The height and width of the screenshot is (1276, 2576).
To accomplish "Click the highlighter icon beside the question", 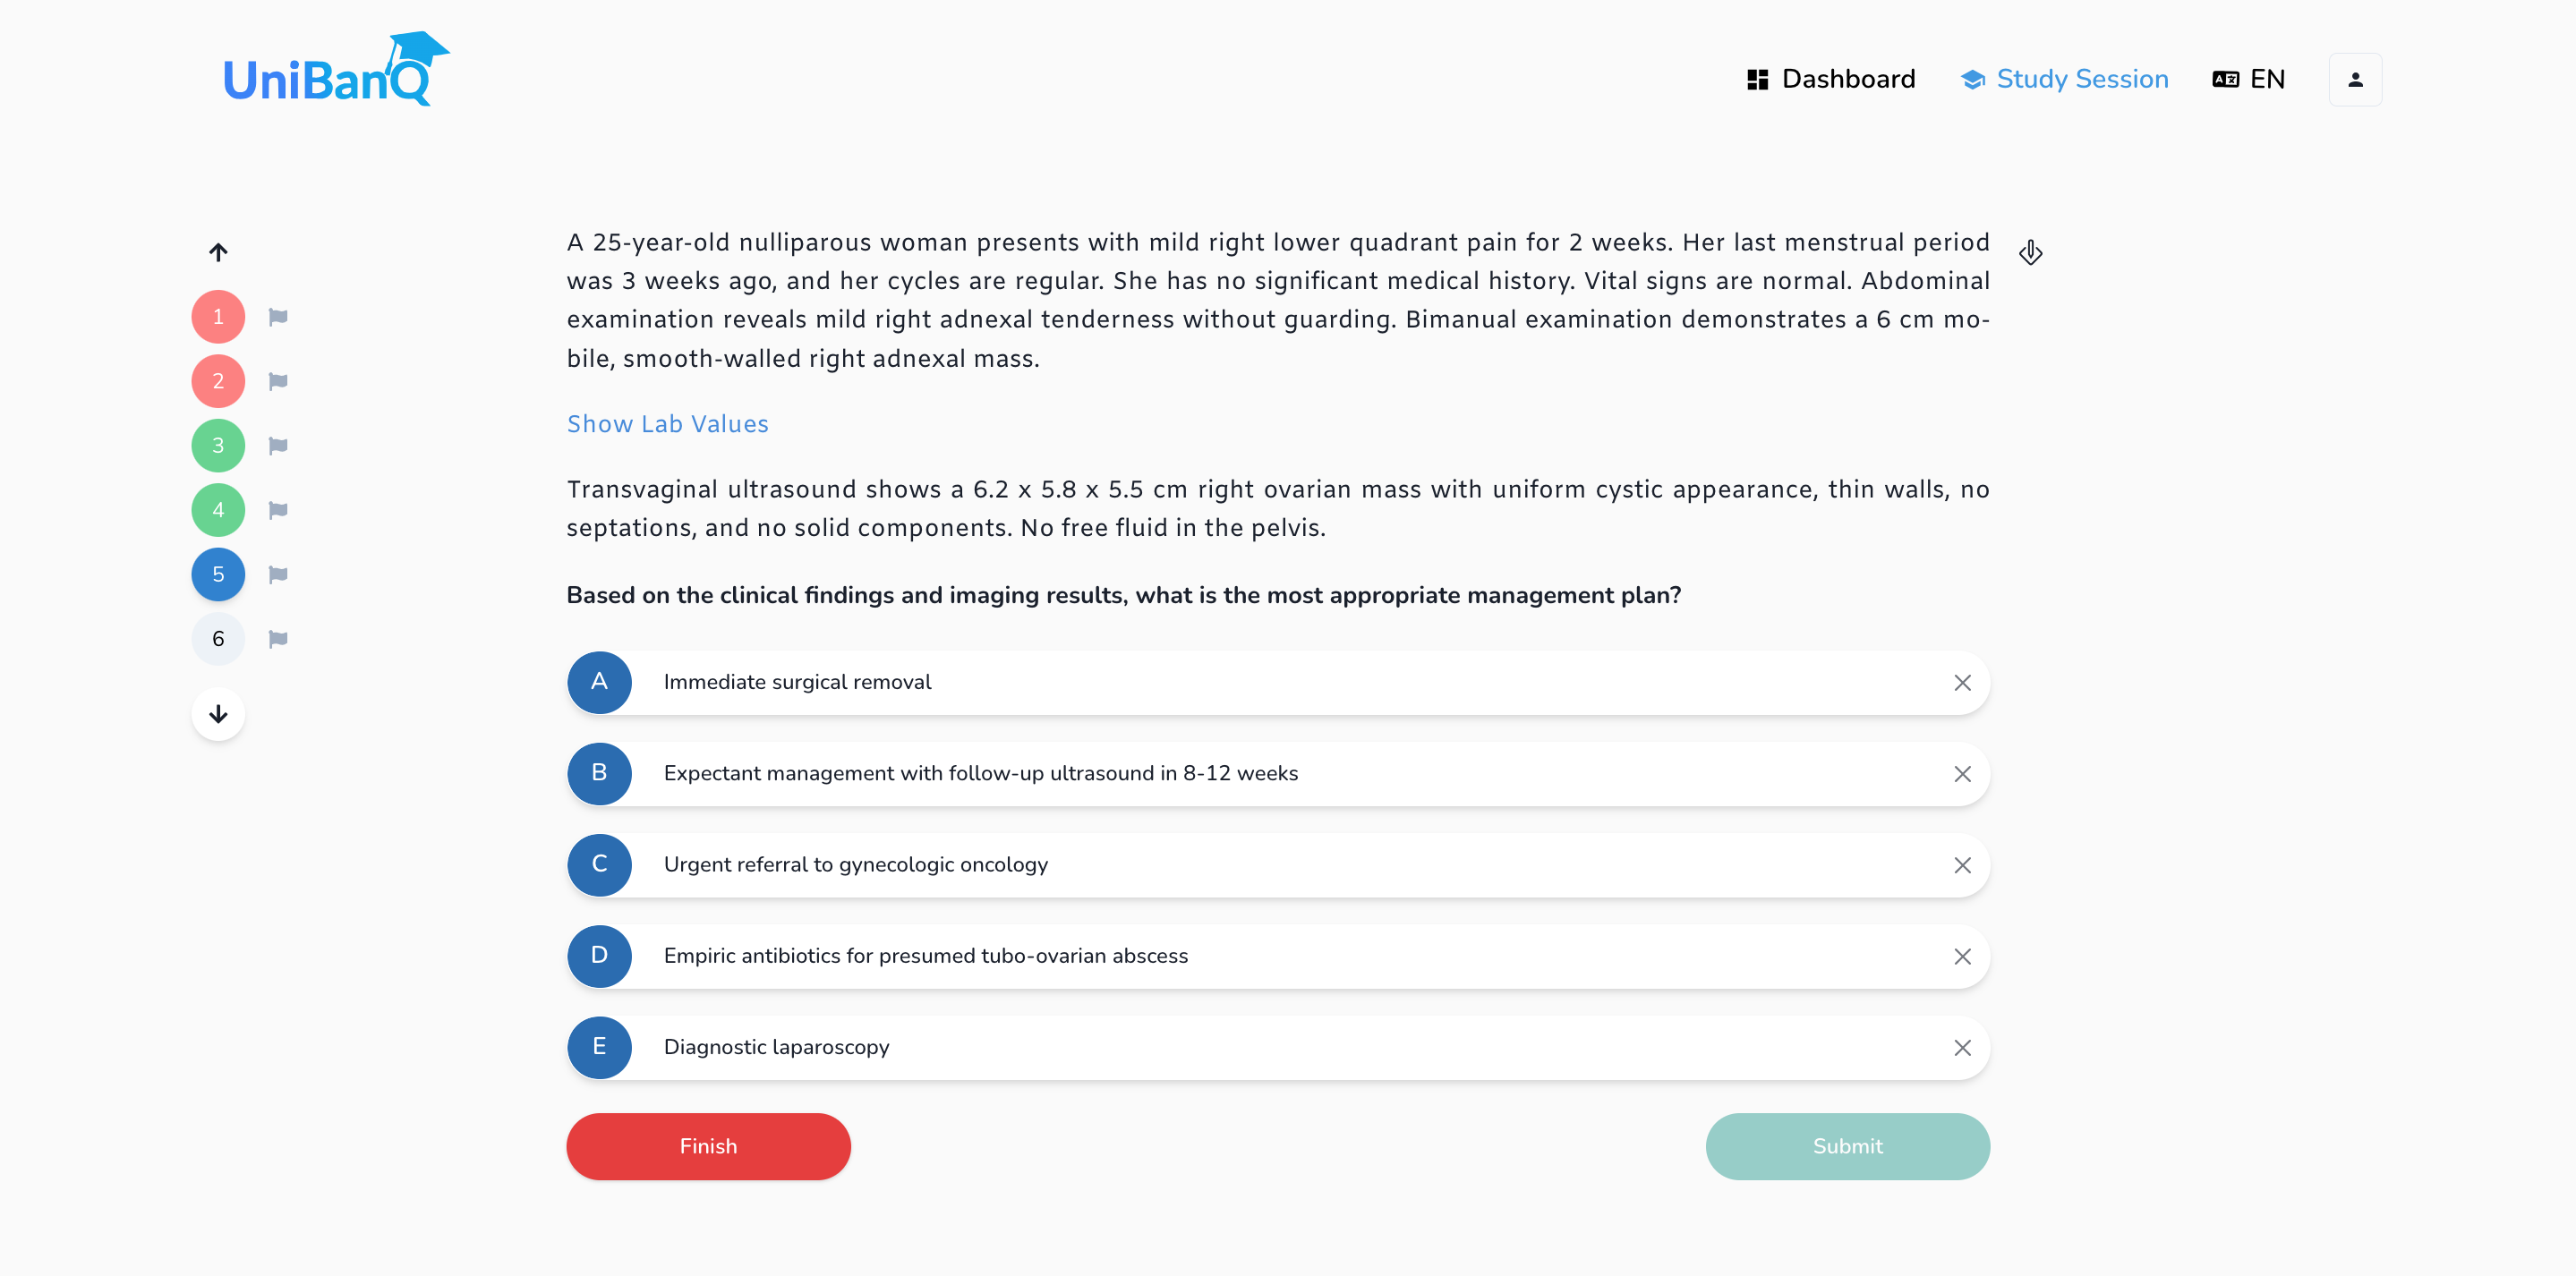I will [2030, 253].
